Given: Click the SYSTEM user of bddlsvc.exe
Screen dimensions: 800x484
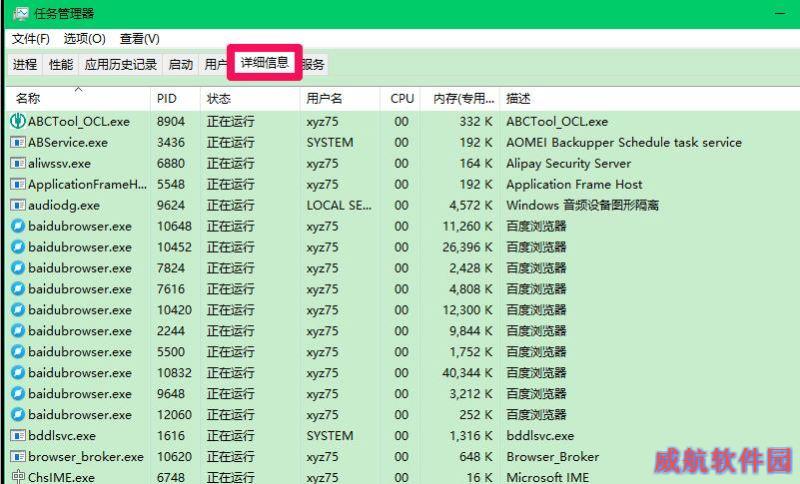Looking at the screenshot, I should click(x=330, y=436).
